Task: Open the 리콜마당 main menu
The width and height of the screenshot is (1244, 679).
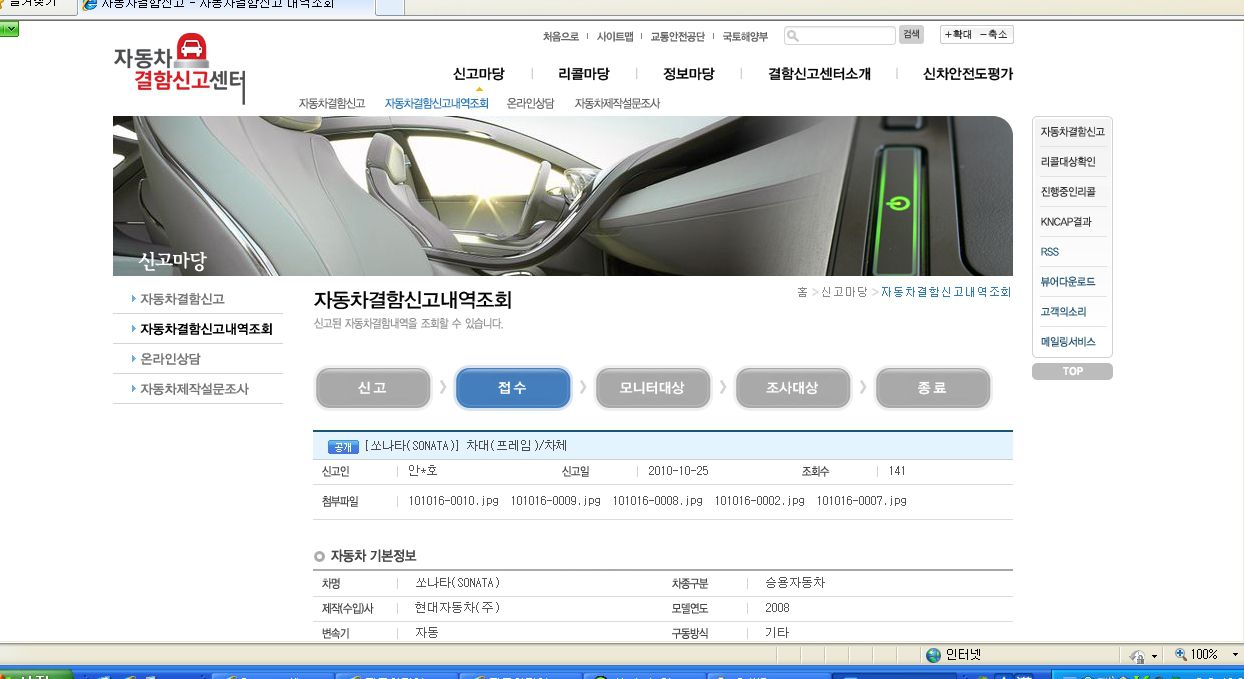Action: (x=584, y=74)
